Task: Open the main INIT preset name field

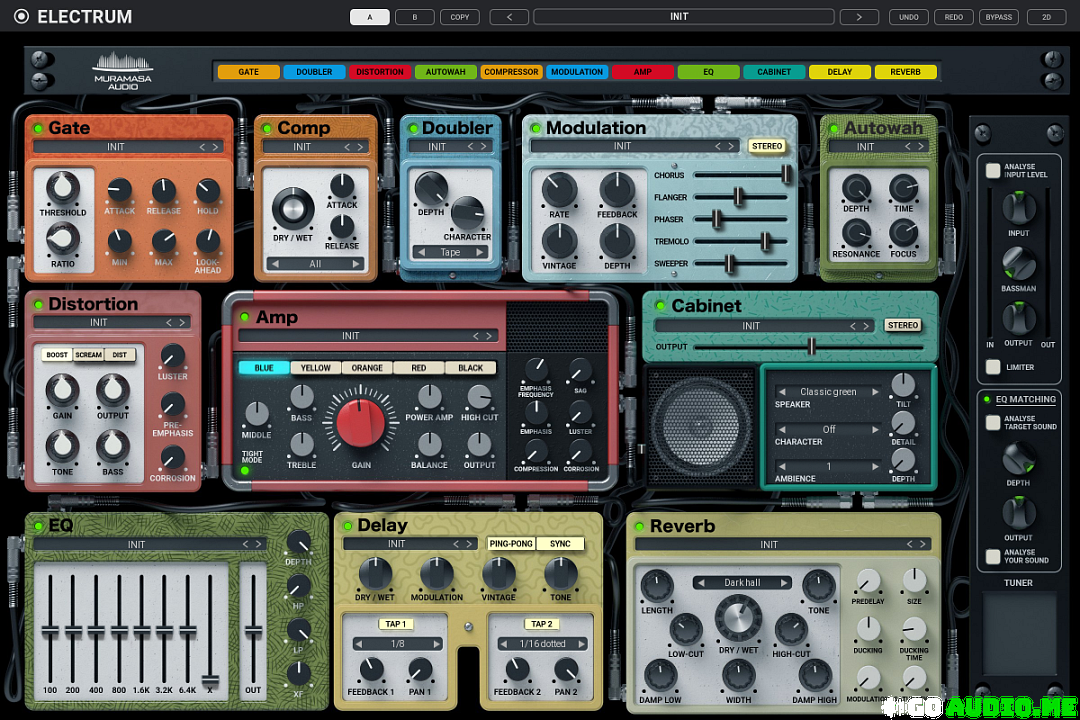Action: pyautogui.click(x=683, y=17)
